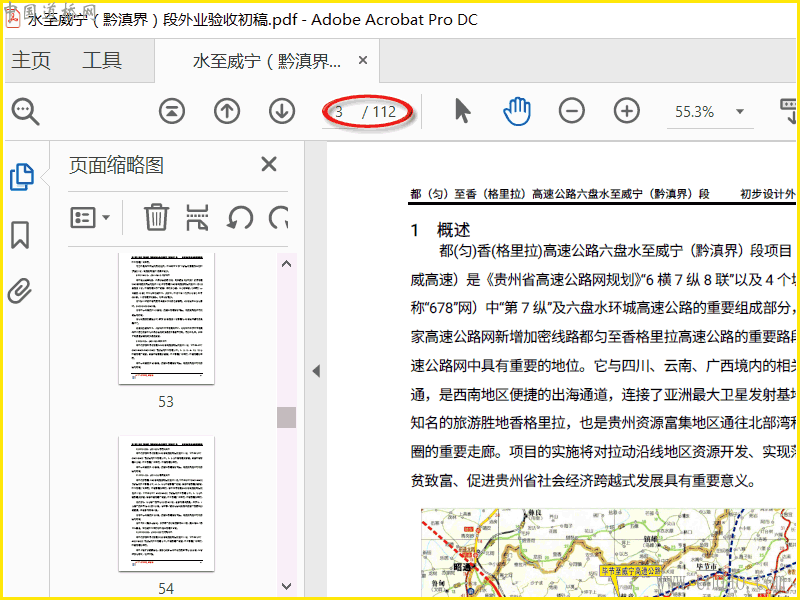The height and width of the screenshot is (600, 800).
Task: Activate the hand pan tool
Action: click(x=517, y=111)
